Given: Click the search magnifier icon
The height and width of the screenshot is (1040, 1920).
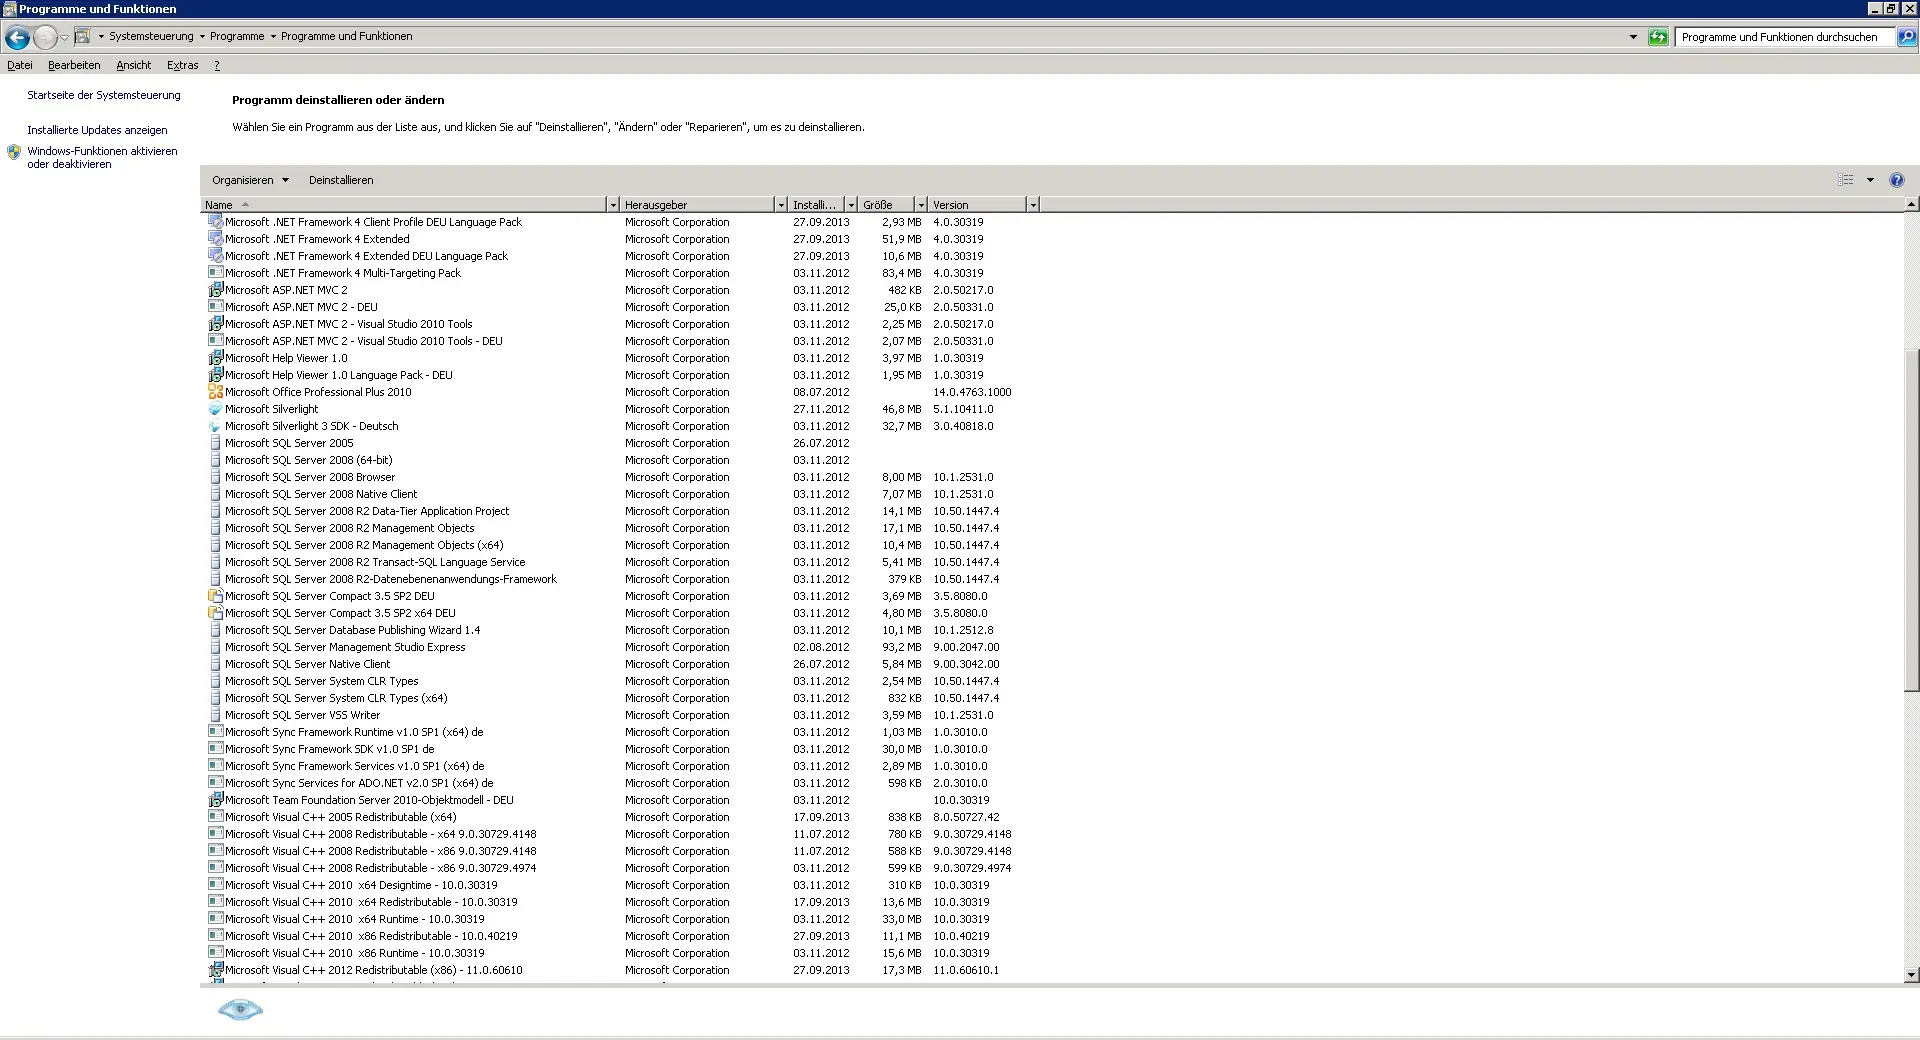Looking at the screenshot, I should click(1906, 37).
